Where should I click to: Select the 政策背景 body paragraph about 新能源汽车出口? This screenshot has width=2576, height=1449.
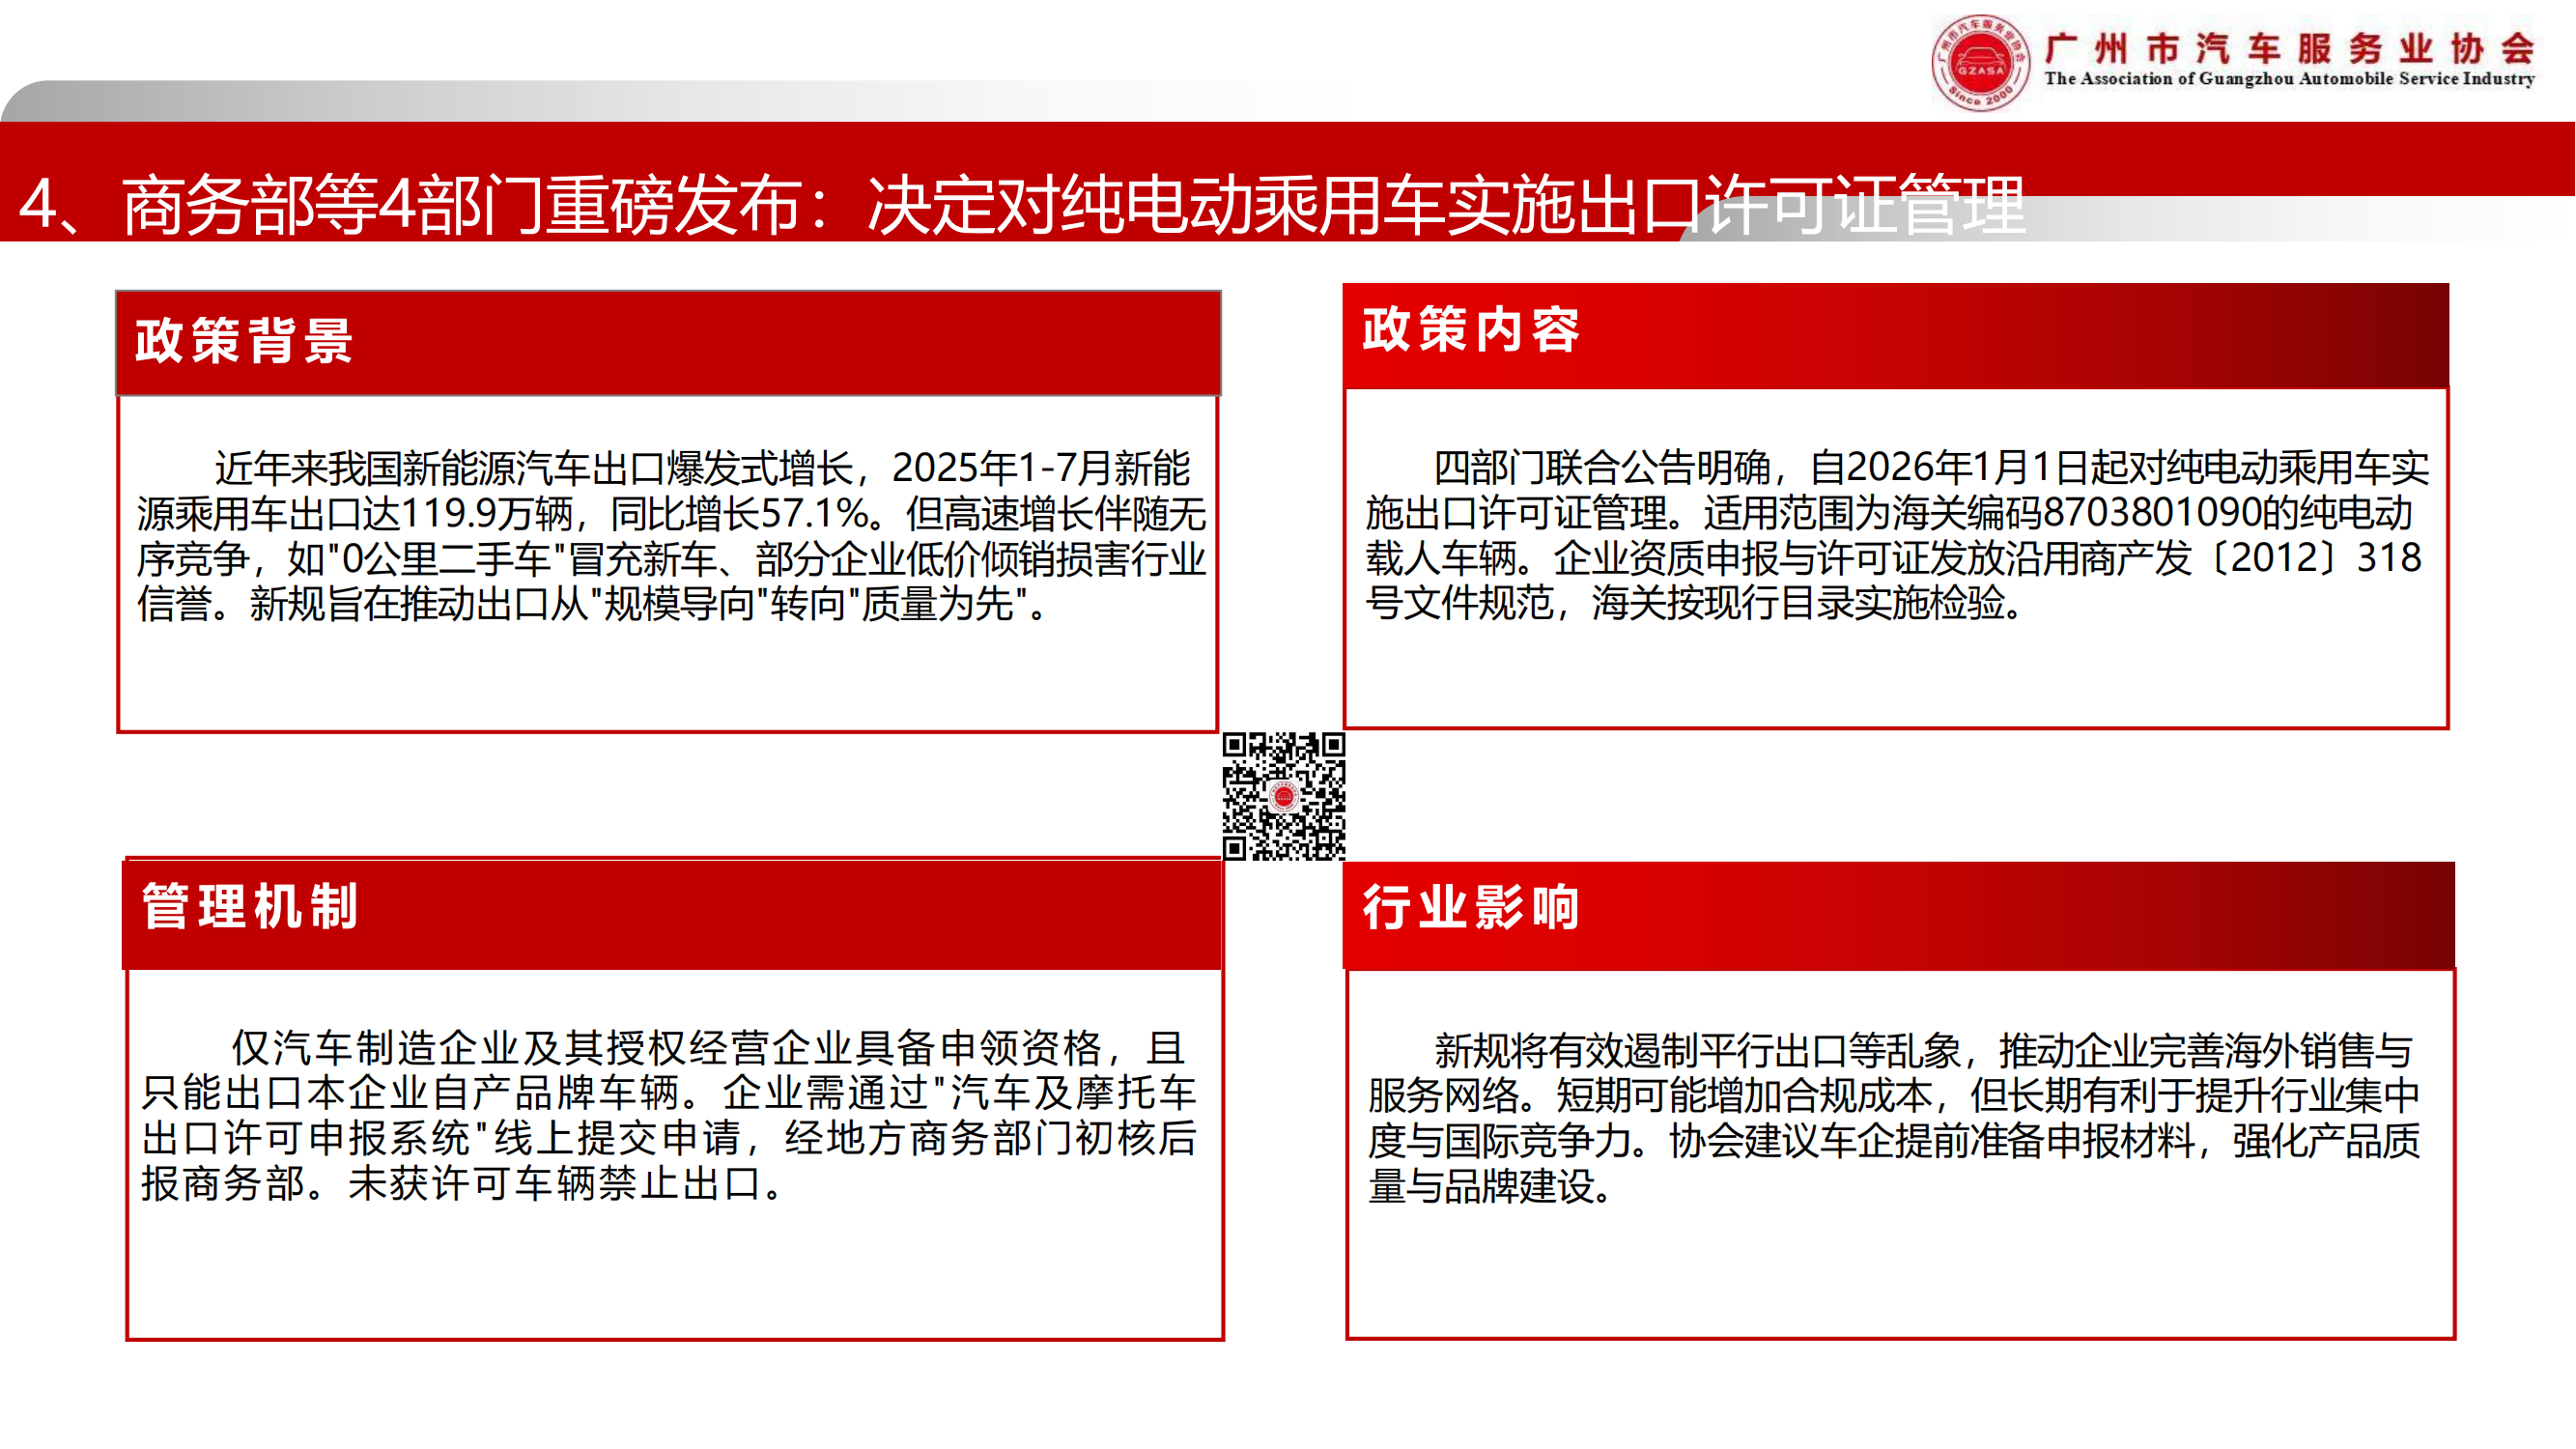pos(670,536)
